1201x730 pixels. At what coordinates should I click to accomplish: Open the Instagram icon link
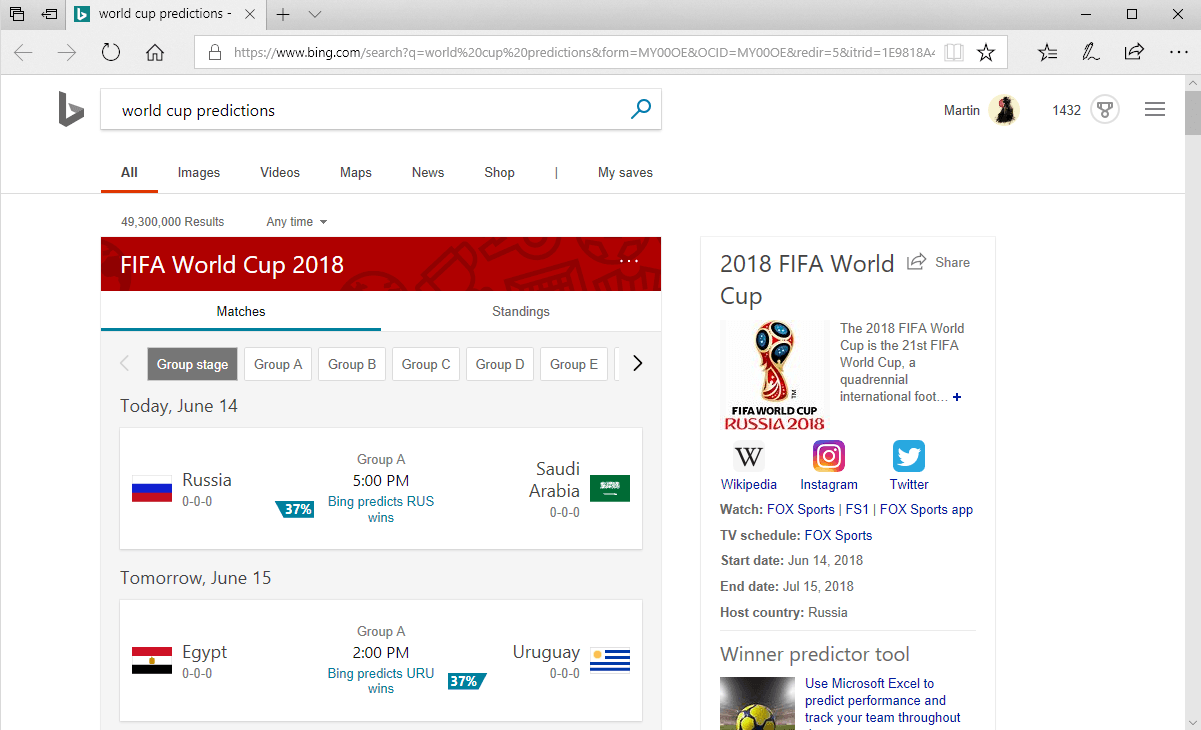tap(829, 456)
